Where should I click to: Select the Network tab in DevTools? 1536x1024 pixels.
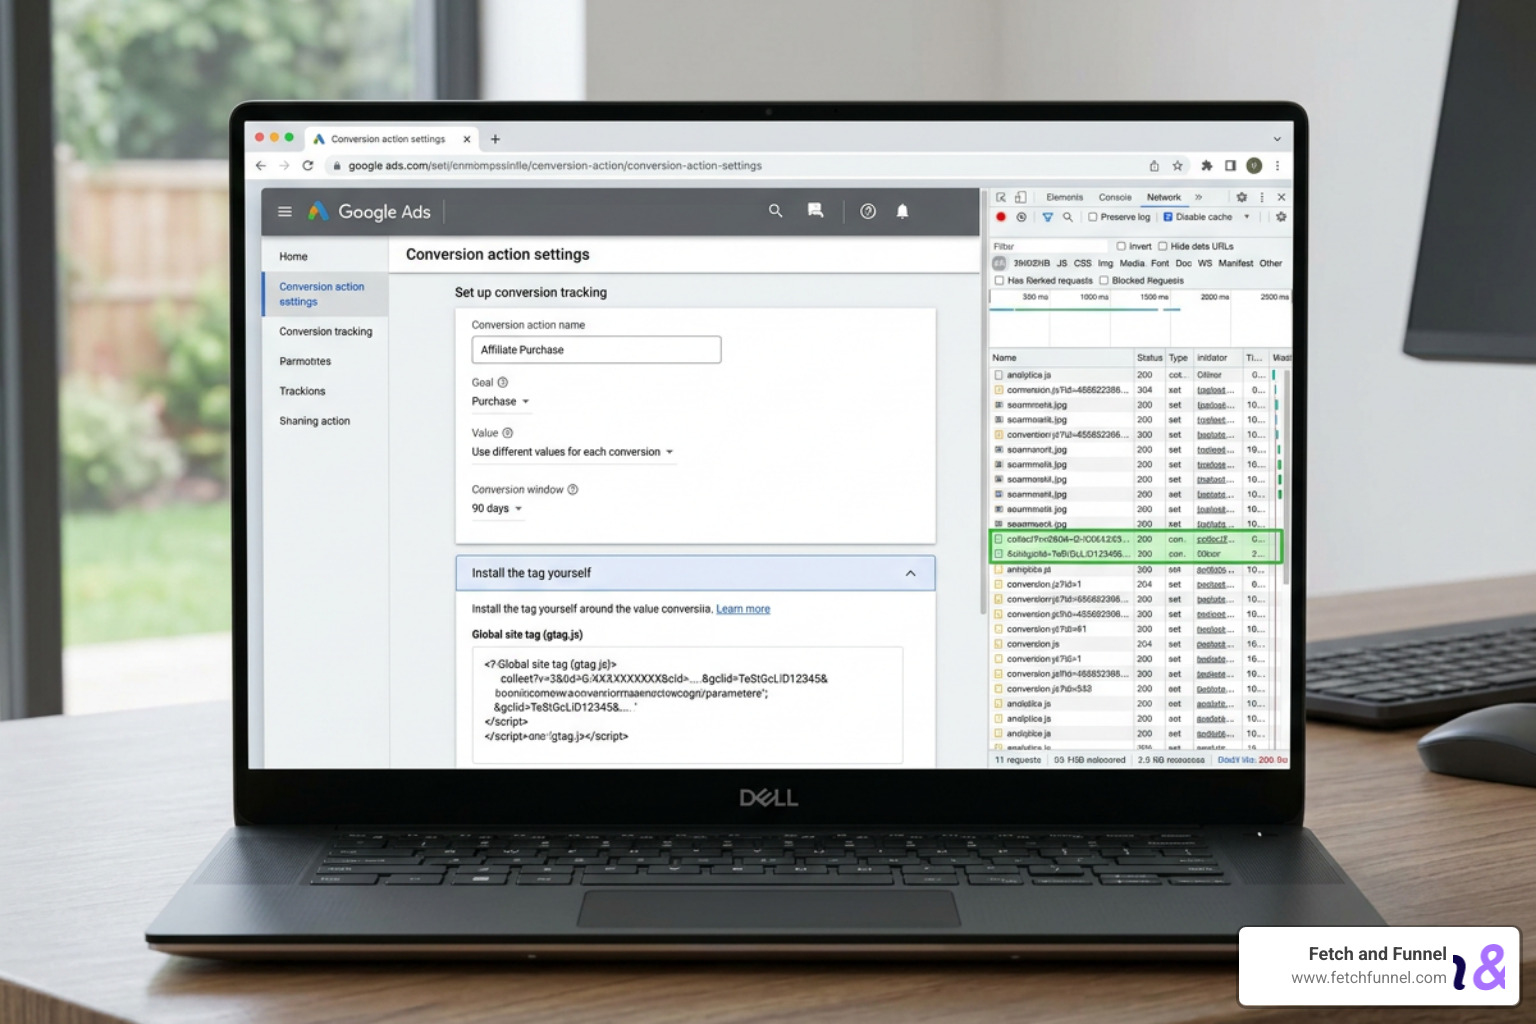(x=1164, y=197)
